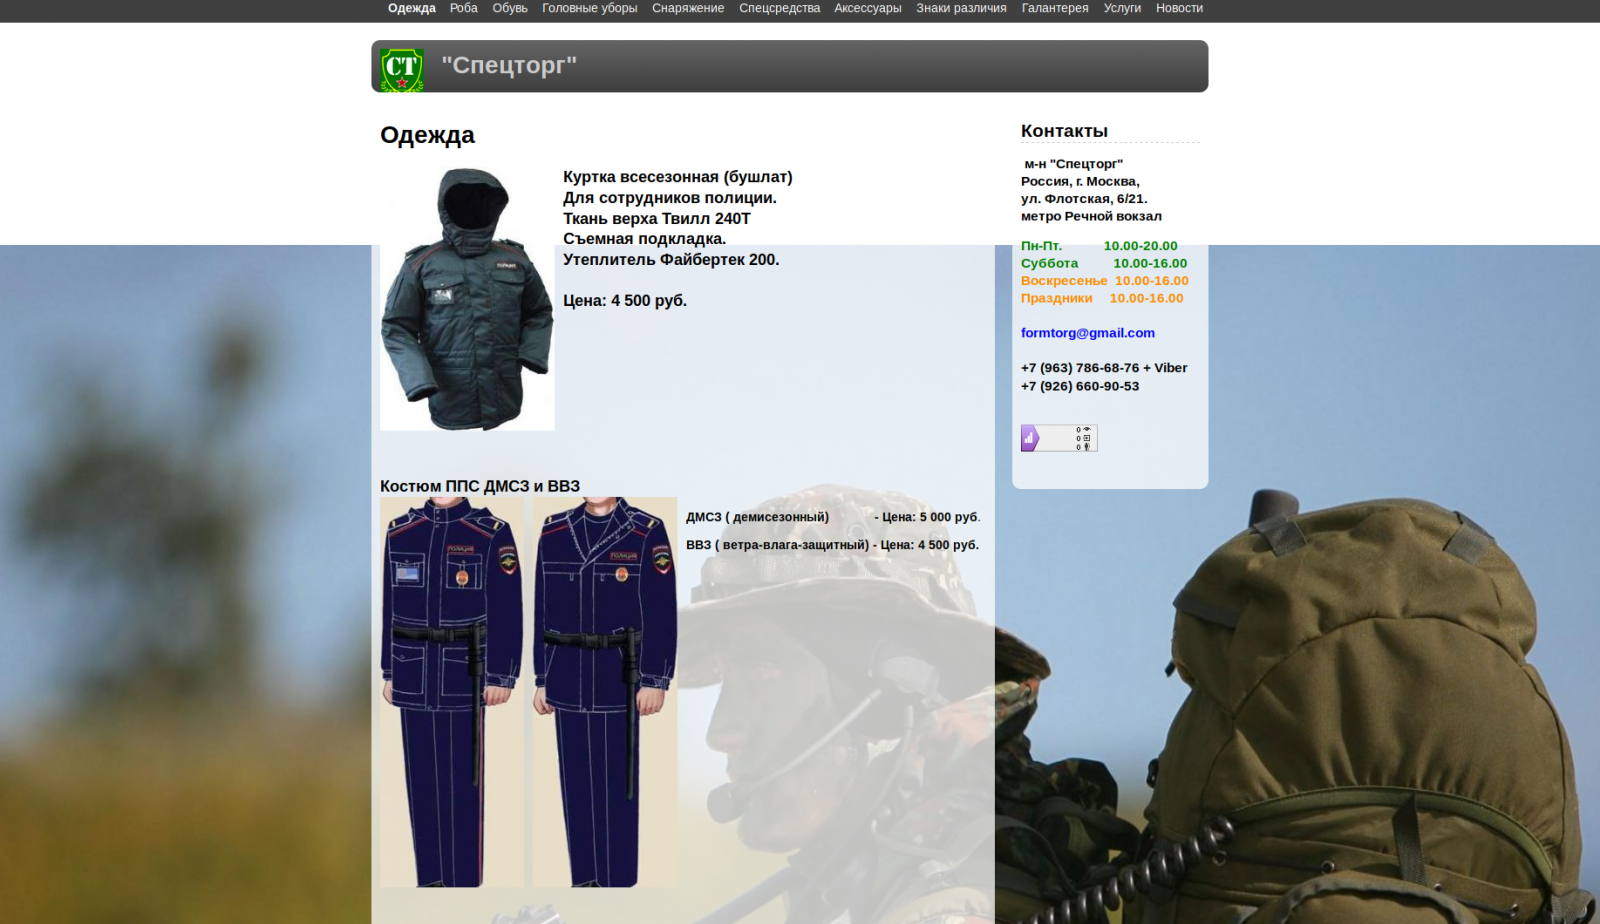
Task: Click the Куртка всесезонная (бушлат) title
Action: pos(677,177)
